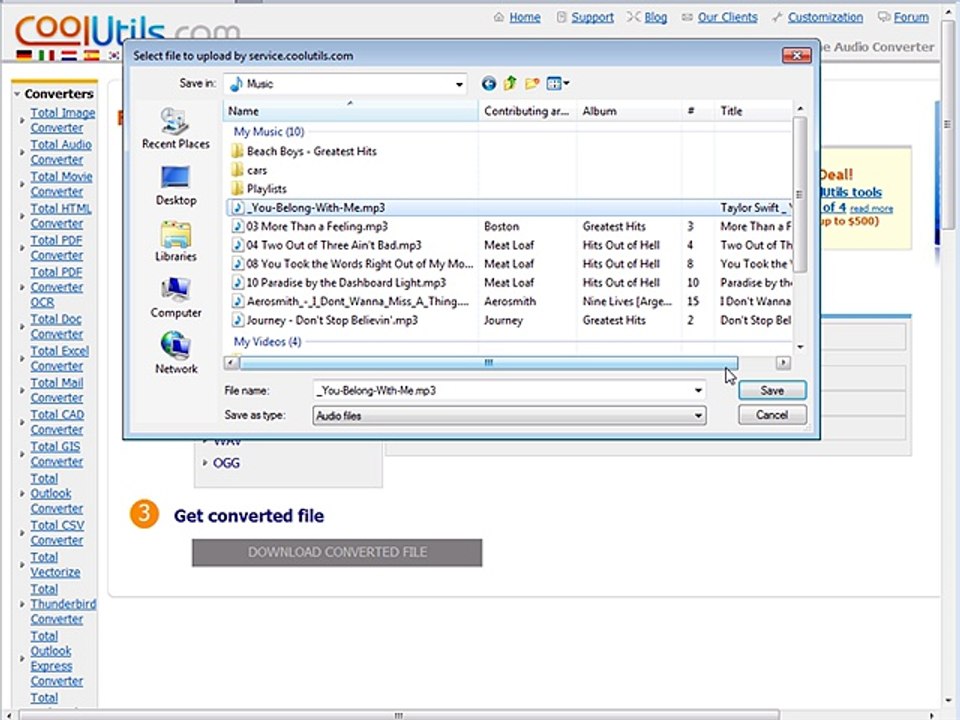Collapse the My Music (10) group

(269, 132)
